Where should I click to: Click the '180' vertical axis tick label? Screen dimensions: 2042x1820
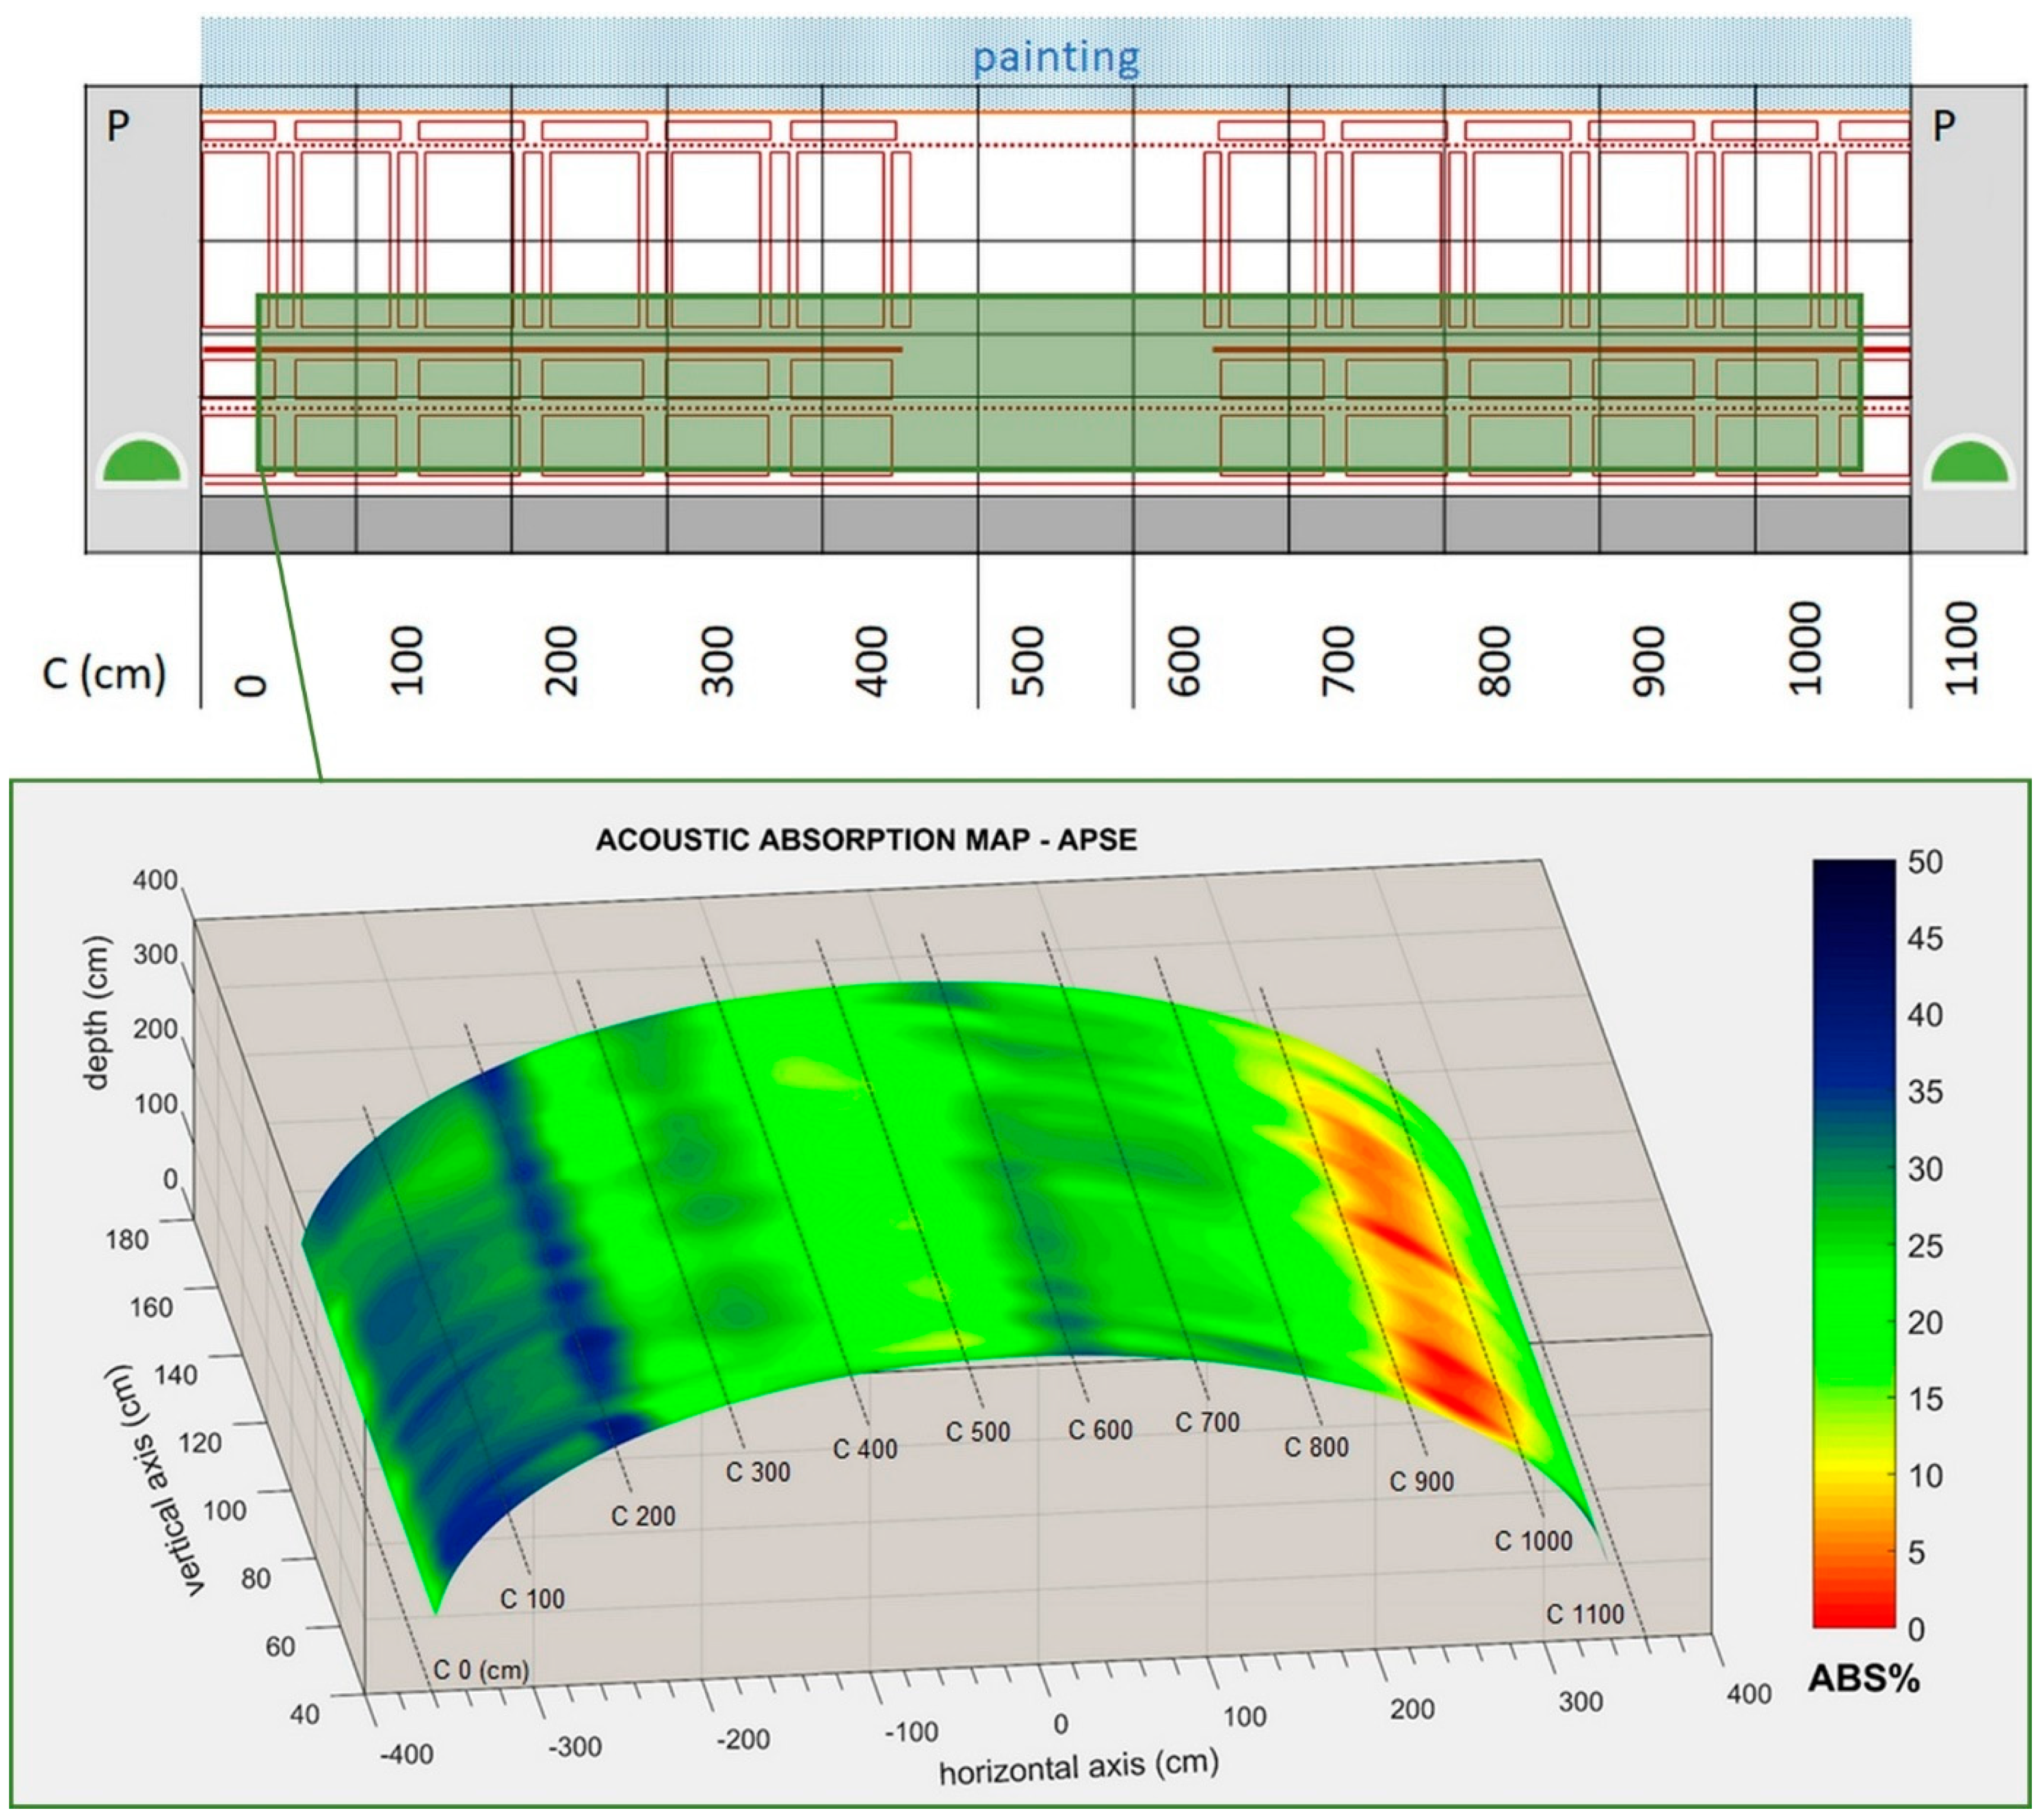[x=127, y=1240]
